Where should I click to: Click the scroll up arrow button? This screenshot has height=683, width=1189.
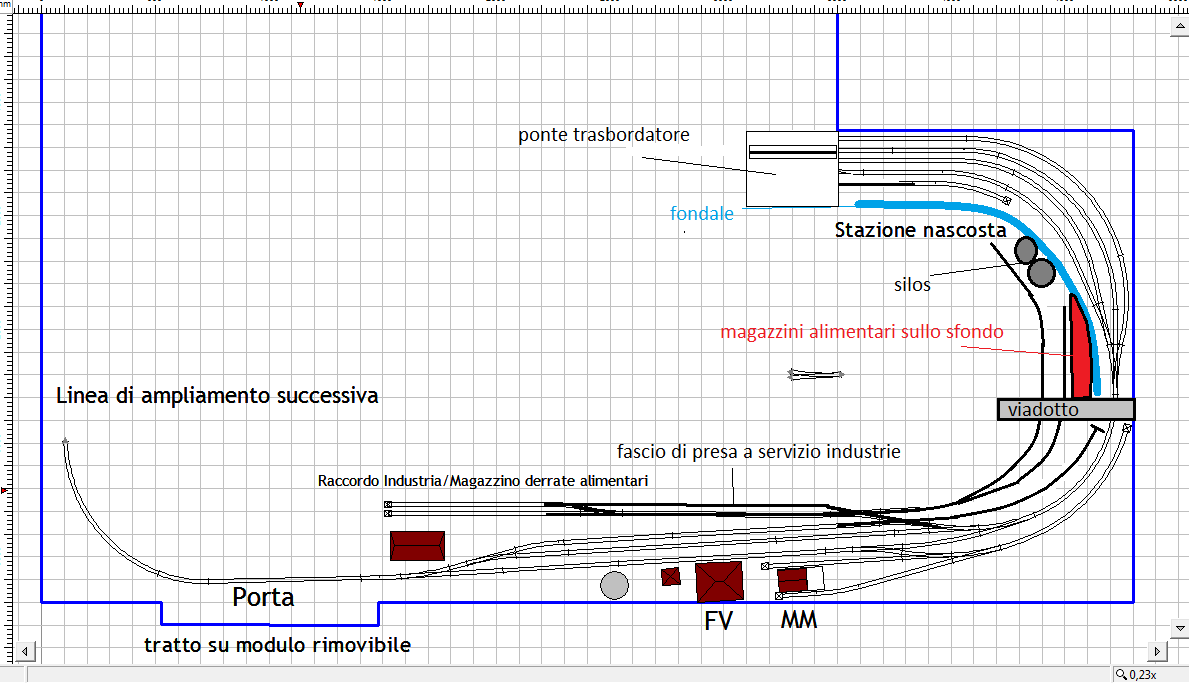pyautogui.click(x=1179, y=26)
